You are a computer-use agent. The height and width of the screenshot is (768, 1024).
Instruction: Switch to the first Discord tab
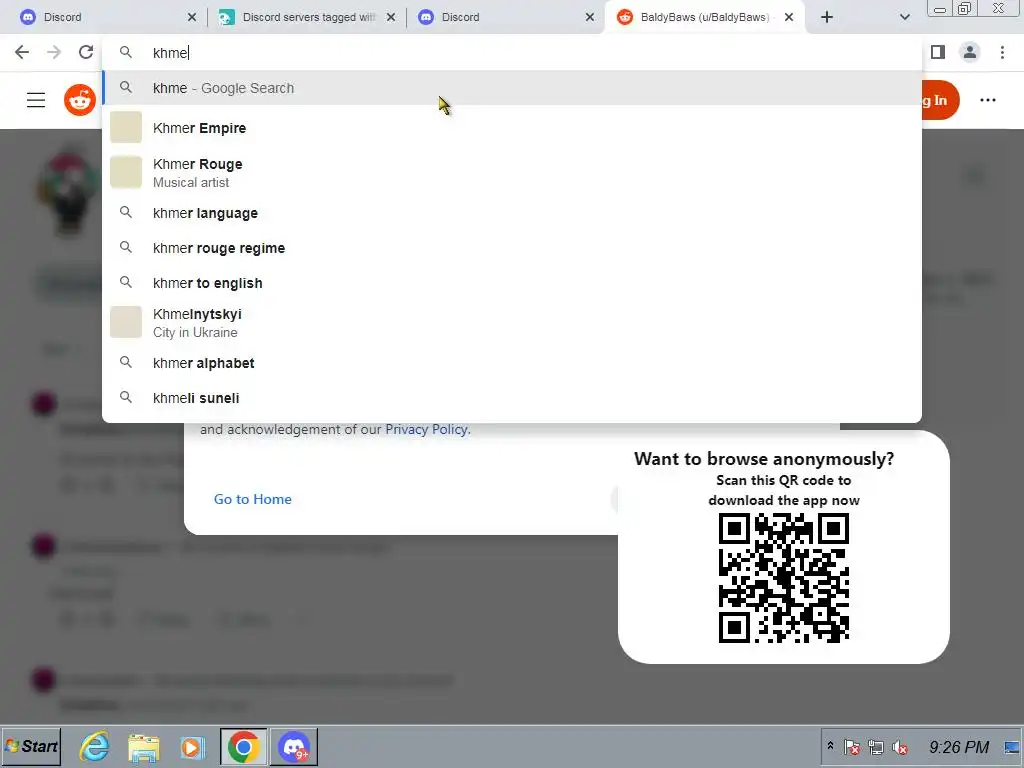tap(104, 17)
